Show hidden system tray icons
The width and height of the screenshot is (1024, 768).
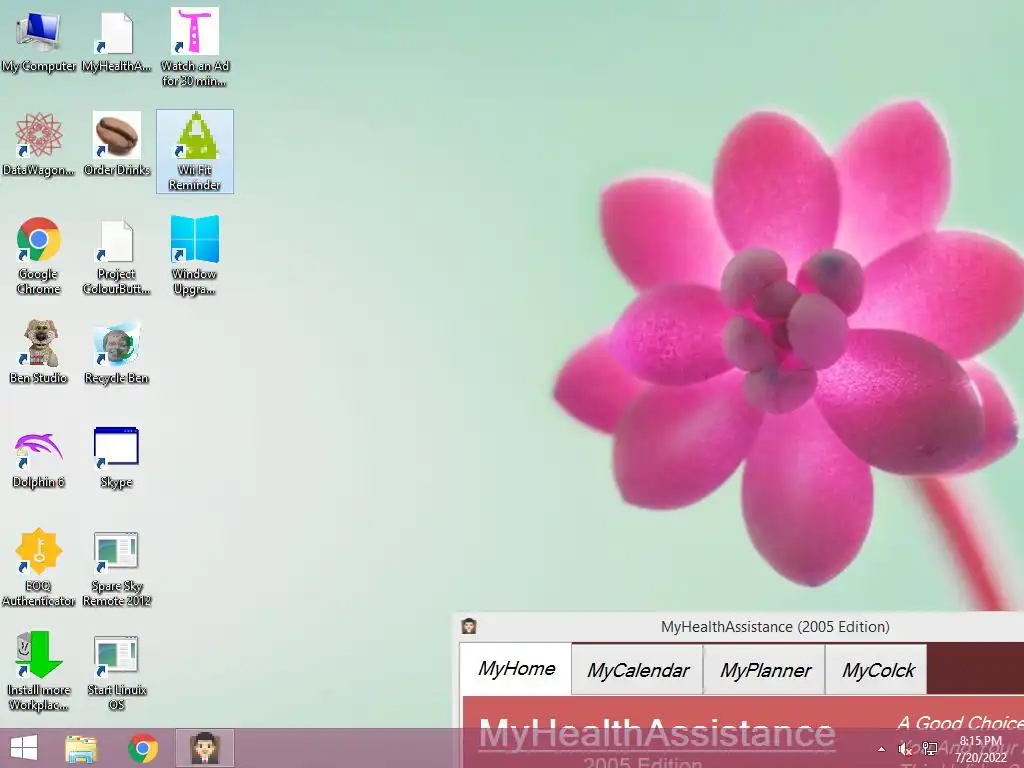tap(882, 749)
